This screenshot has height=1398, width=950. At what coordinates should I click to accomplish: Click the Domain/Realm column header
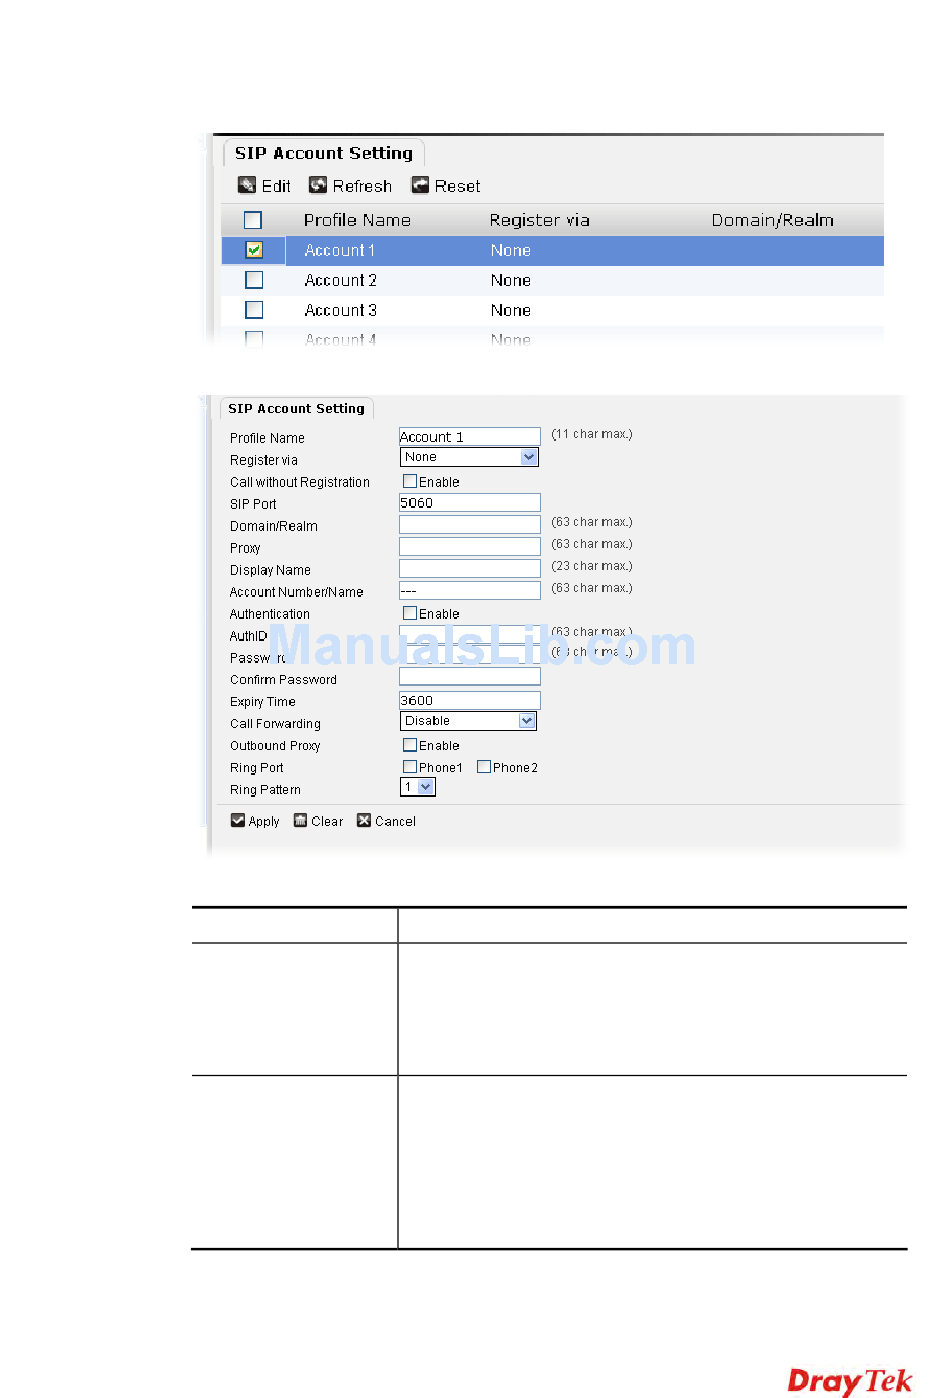coord(772,220)
